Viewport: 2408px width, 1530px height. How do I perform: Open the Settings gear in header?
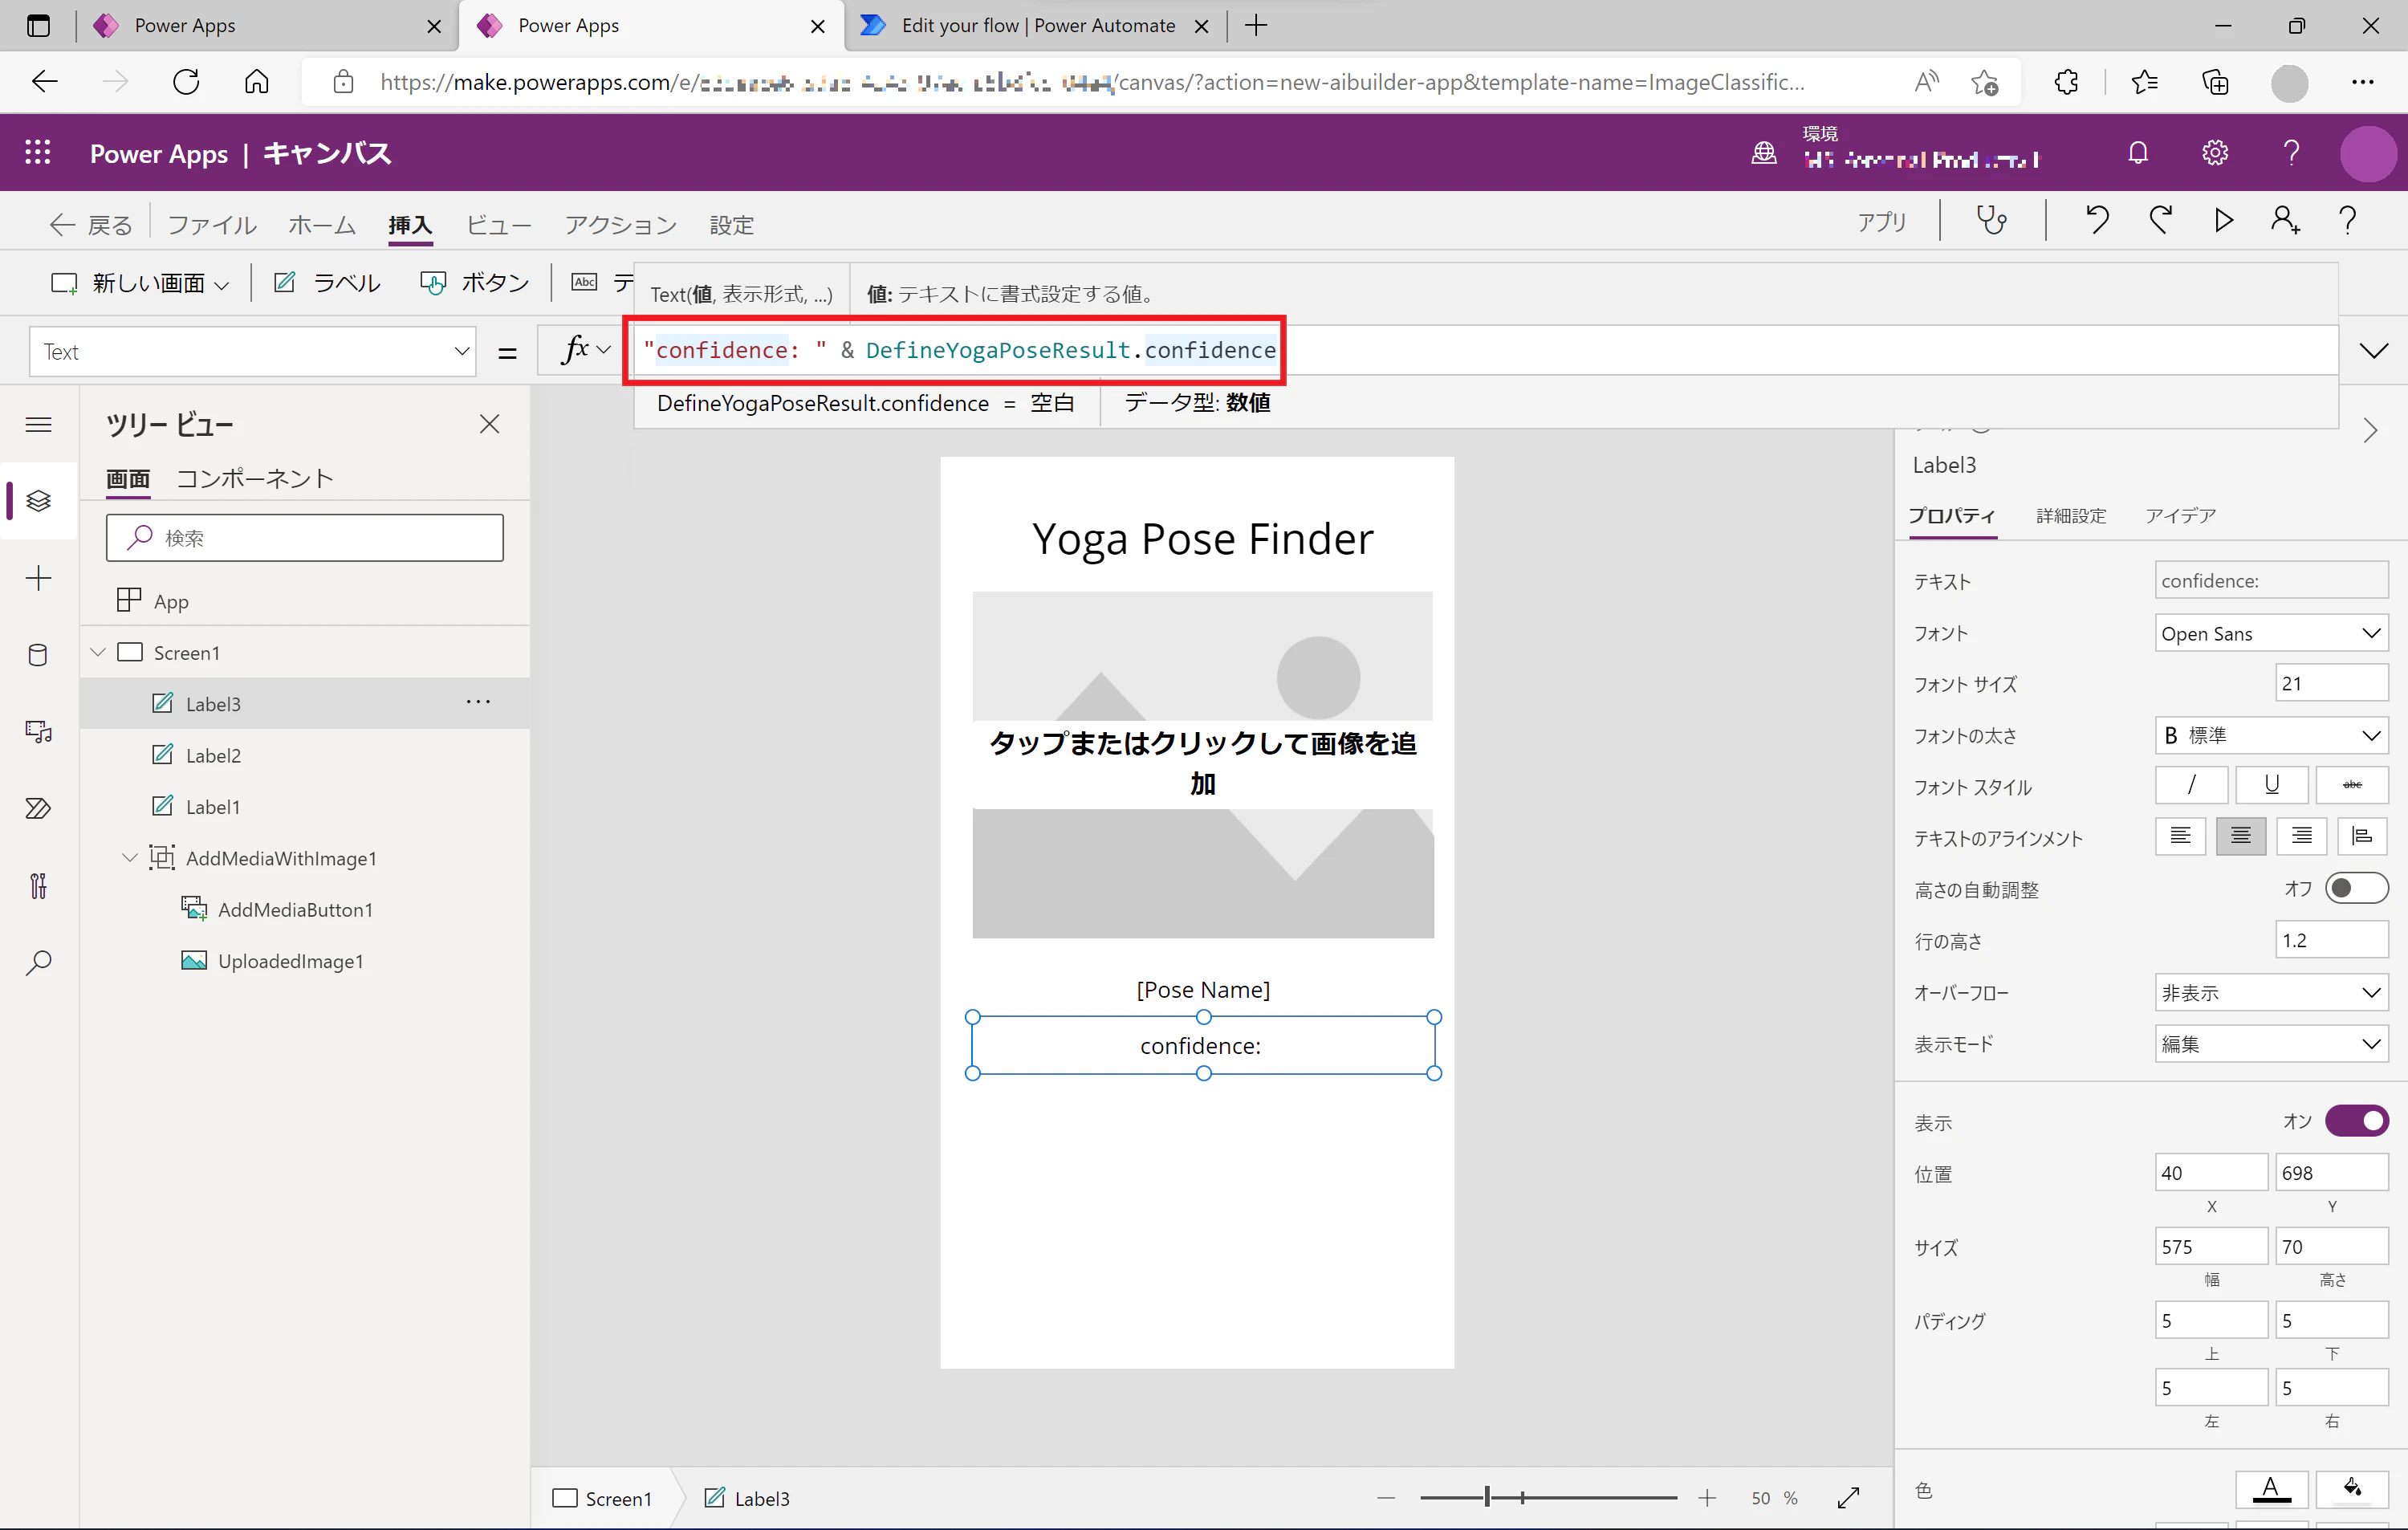pyautogui.click(x=2215, y=153)
